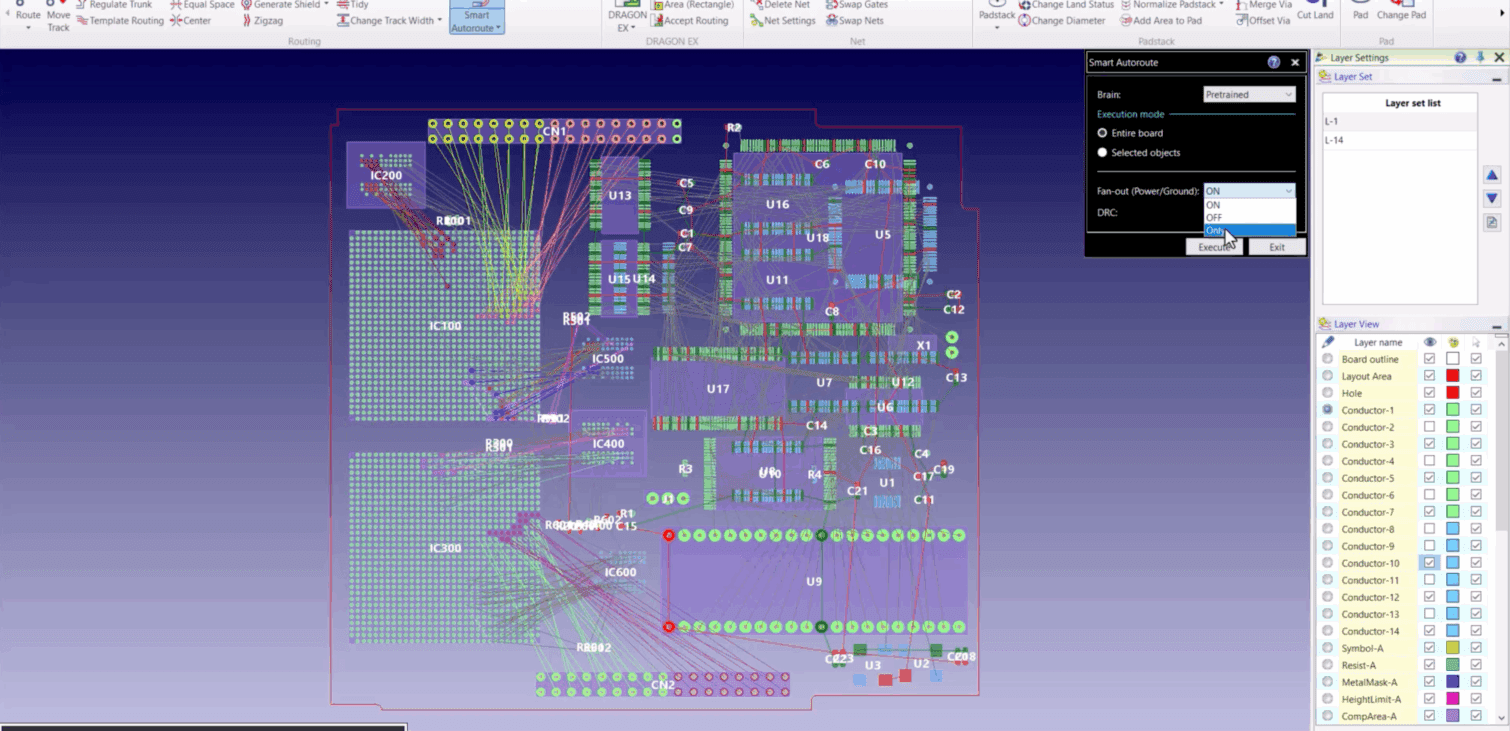This screenshot has width=1510, height=731.
Task: Click the Change Pad tool
Action: point(1399,11)
